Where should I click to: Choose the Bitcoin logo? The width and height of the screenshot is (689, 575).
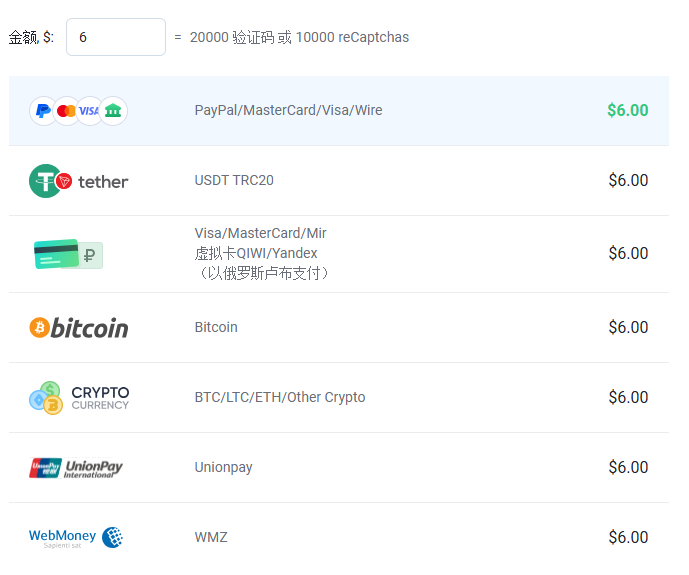[x=78, y=328]
